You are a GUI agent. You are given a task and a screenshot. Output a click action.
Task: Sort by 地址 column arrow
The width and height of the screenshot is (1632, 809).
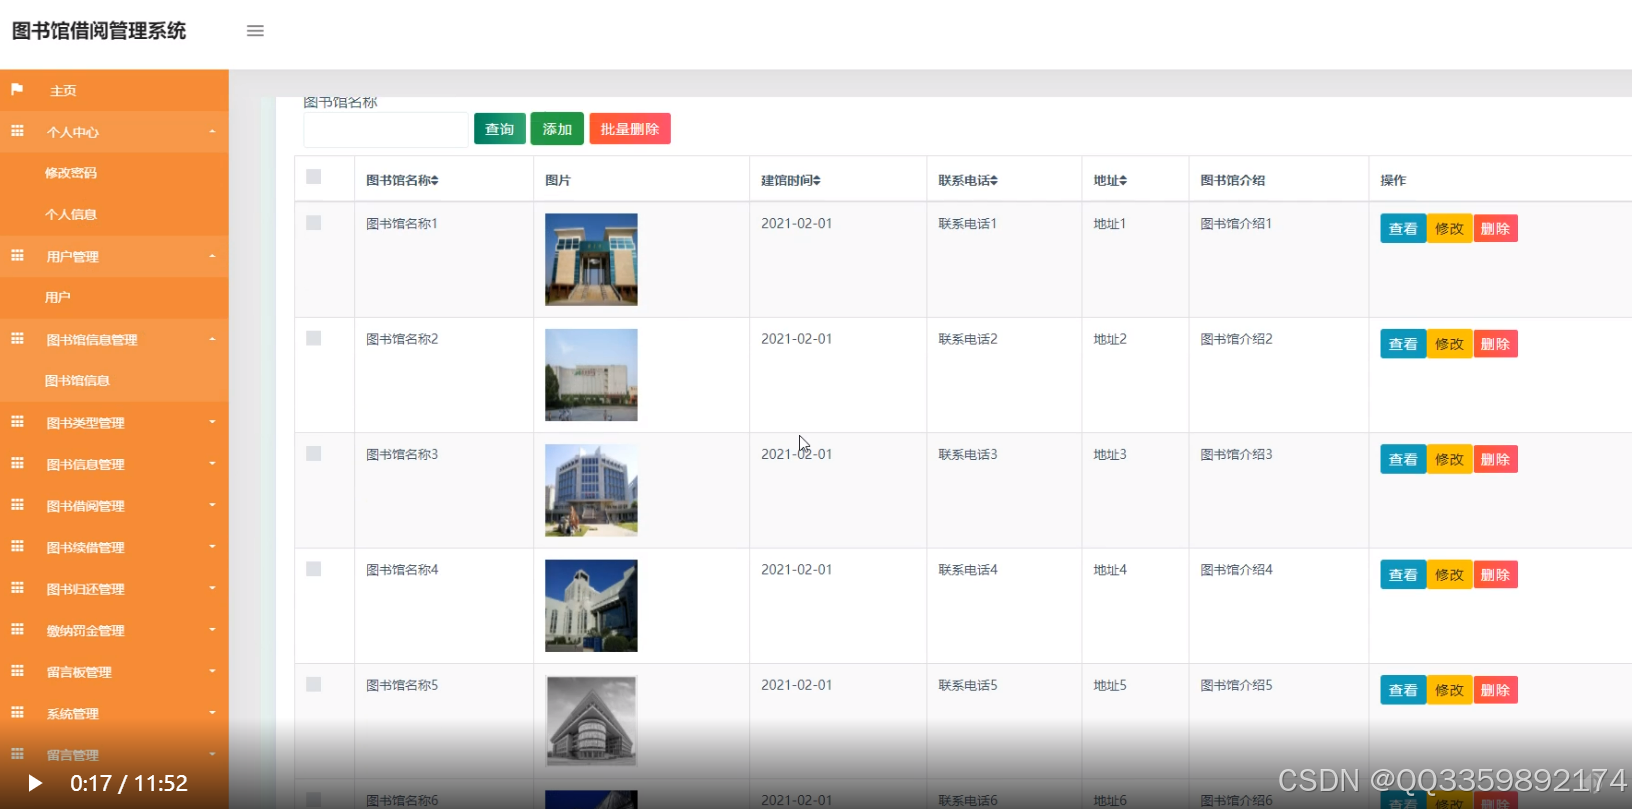1124,181
